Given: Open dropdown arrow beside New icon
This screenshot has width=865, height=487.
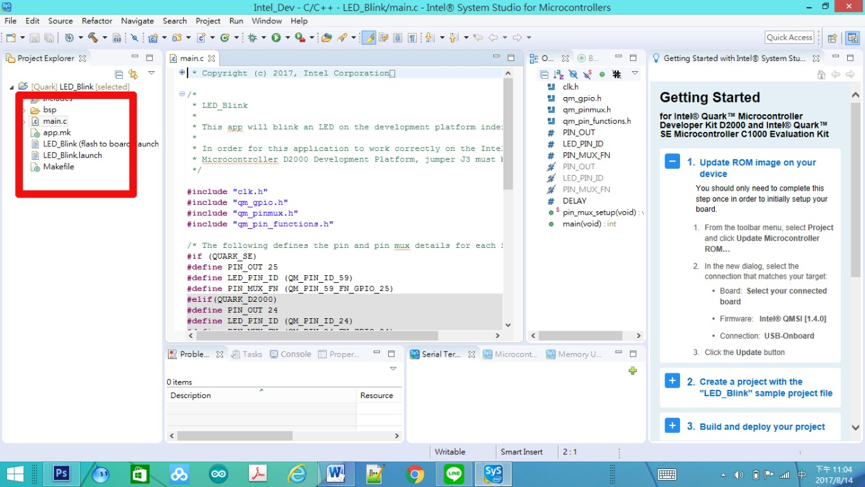Looking at the screenshot, I should click(22, 38).
